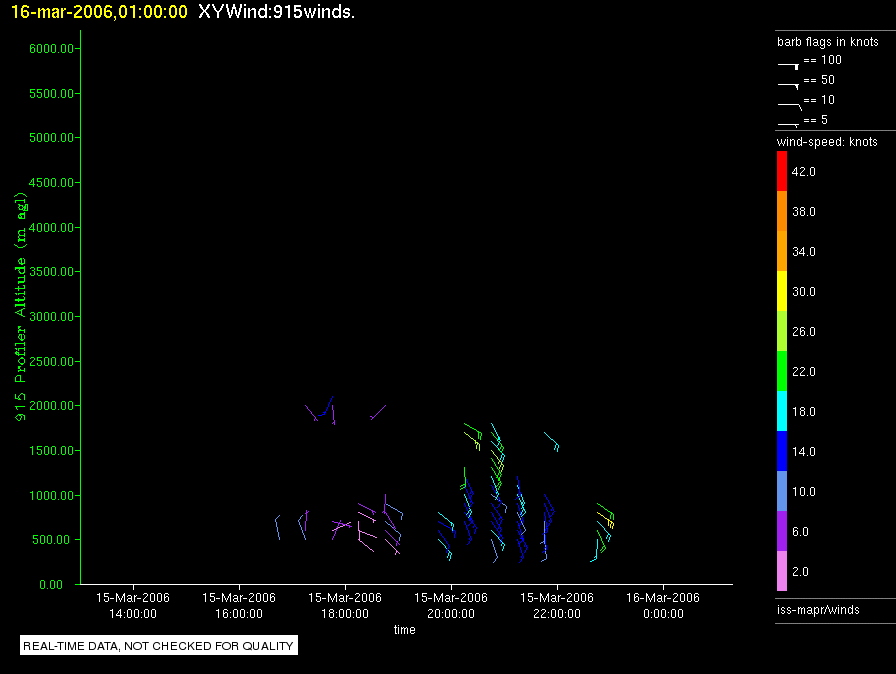Click the 10 knots barb flag symbol
The width and height of the screenshot is (896, 674).
click(790, 106)
